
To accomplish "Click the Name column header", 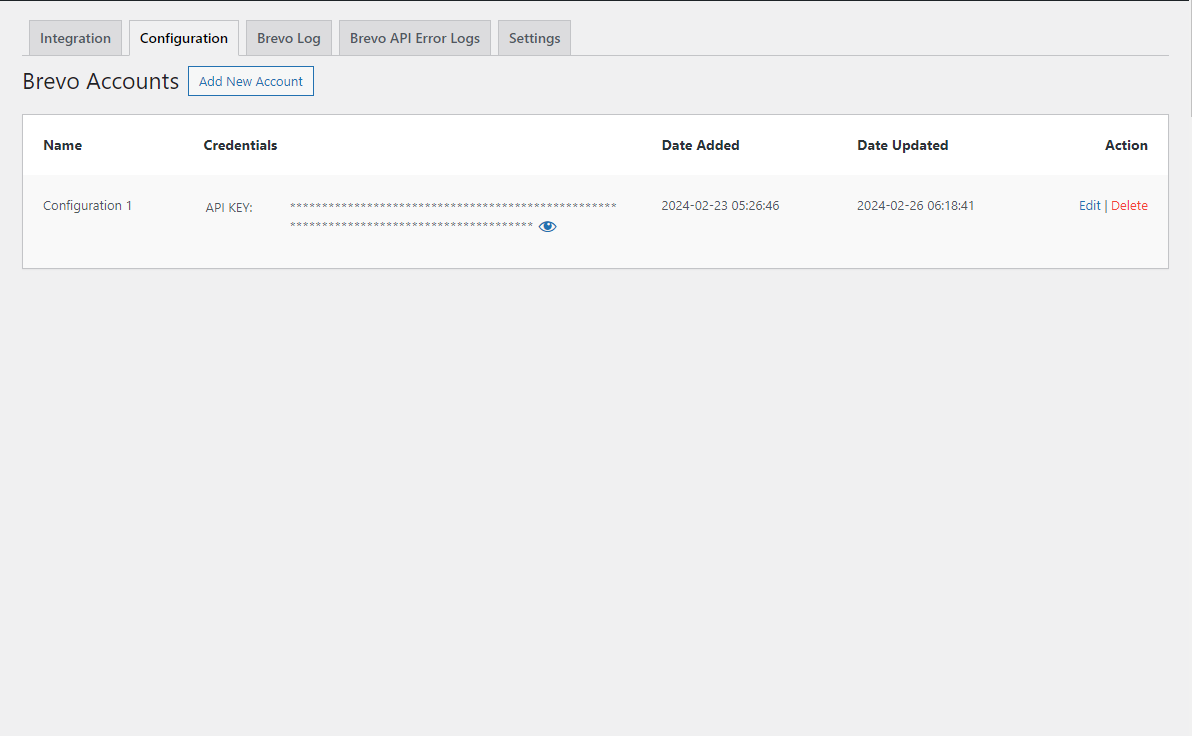I will pyautogui.click(x=62, y=145).
